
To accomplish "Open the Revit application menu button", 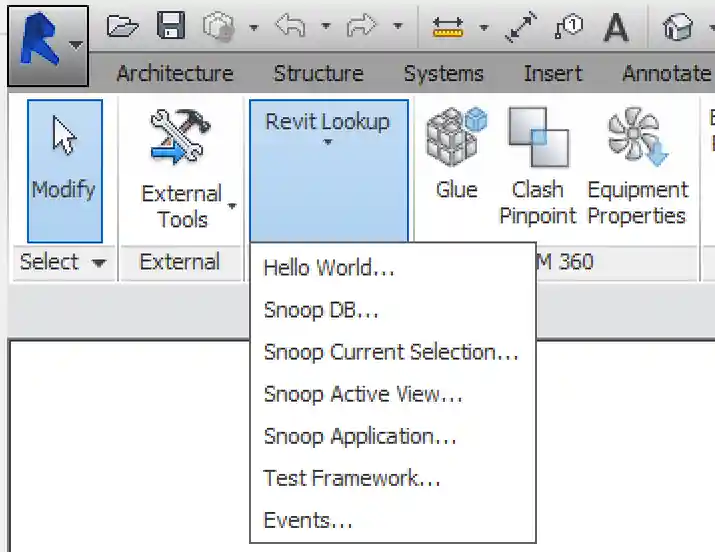I will click(x=47, y=45).
